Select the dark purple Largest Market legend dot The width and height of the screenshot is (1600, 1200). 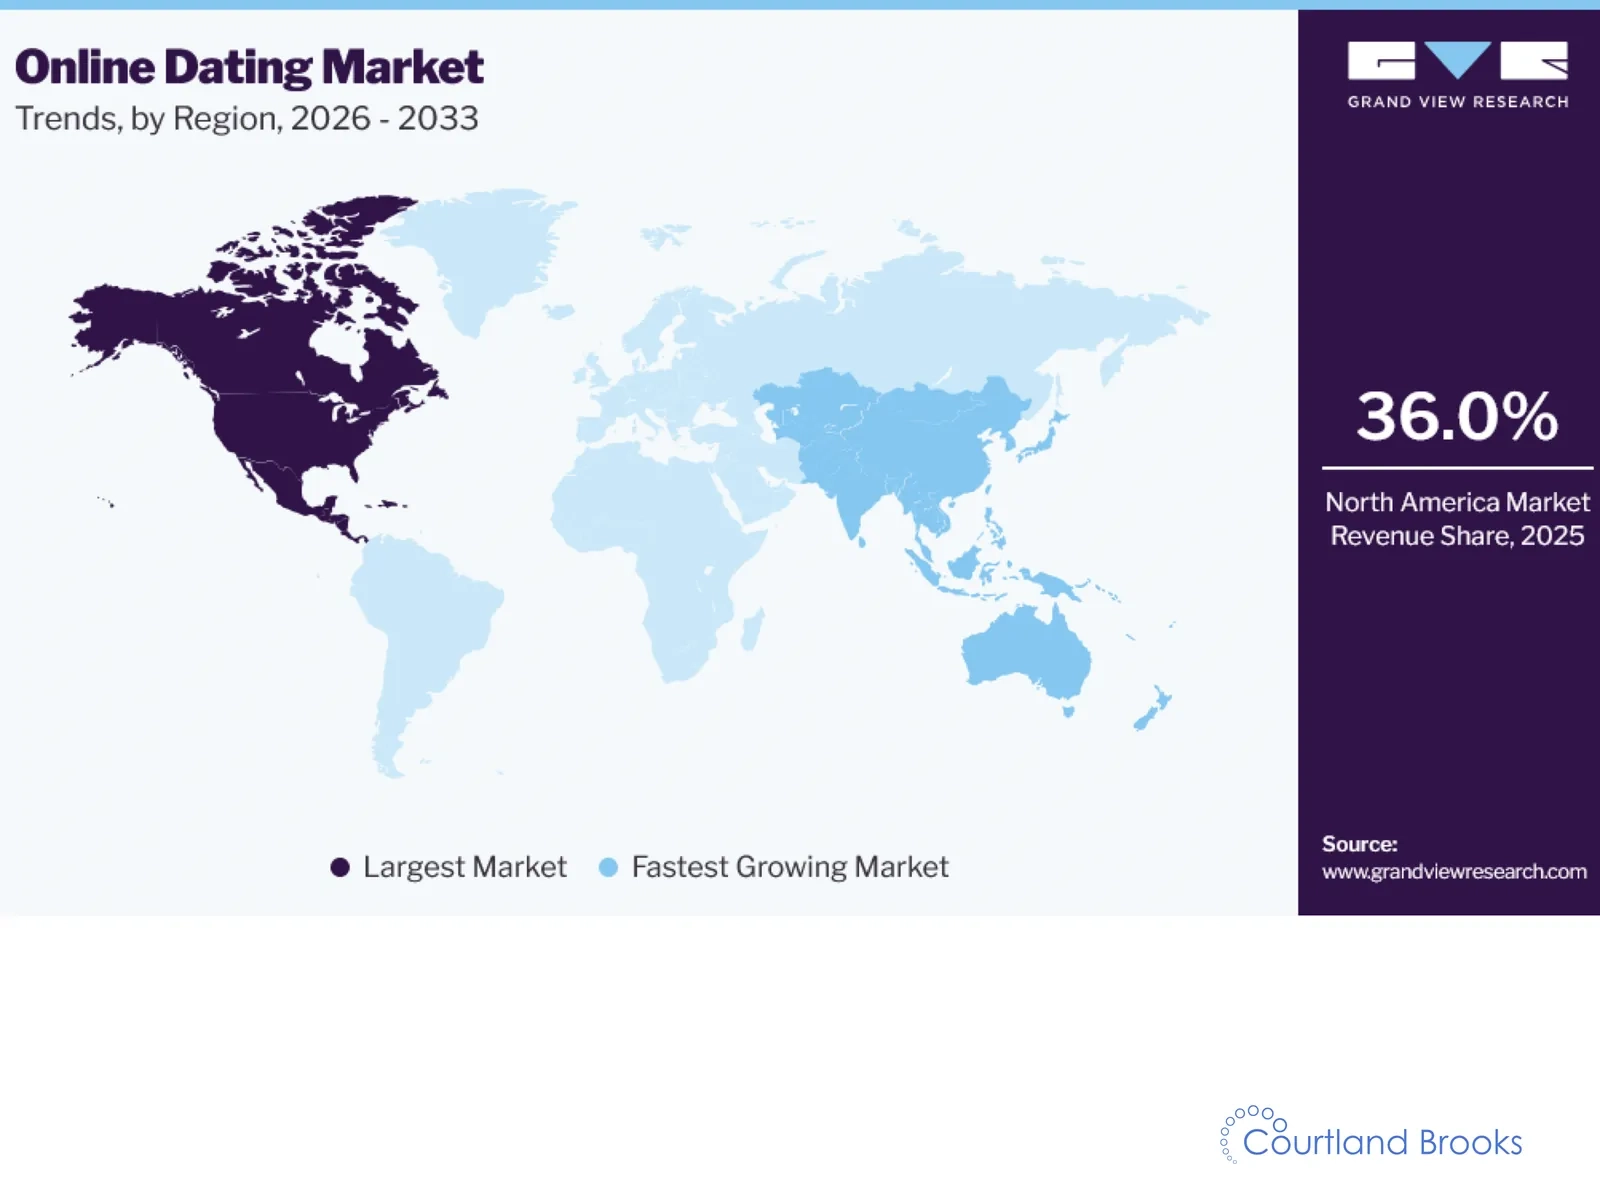[x=340, y=867]
